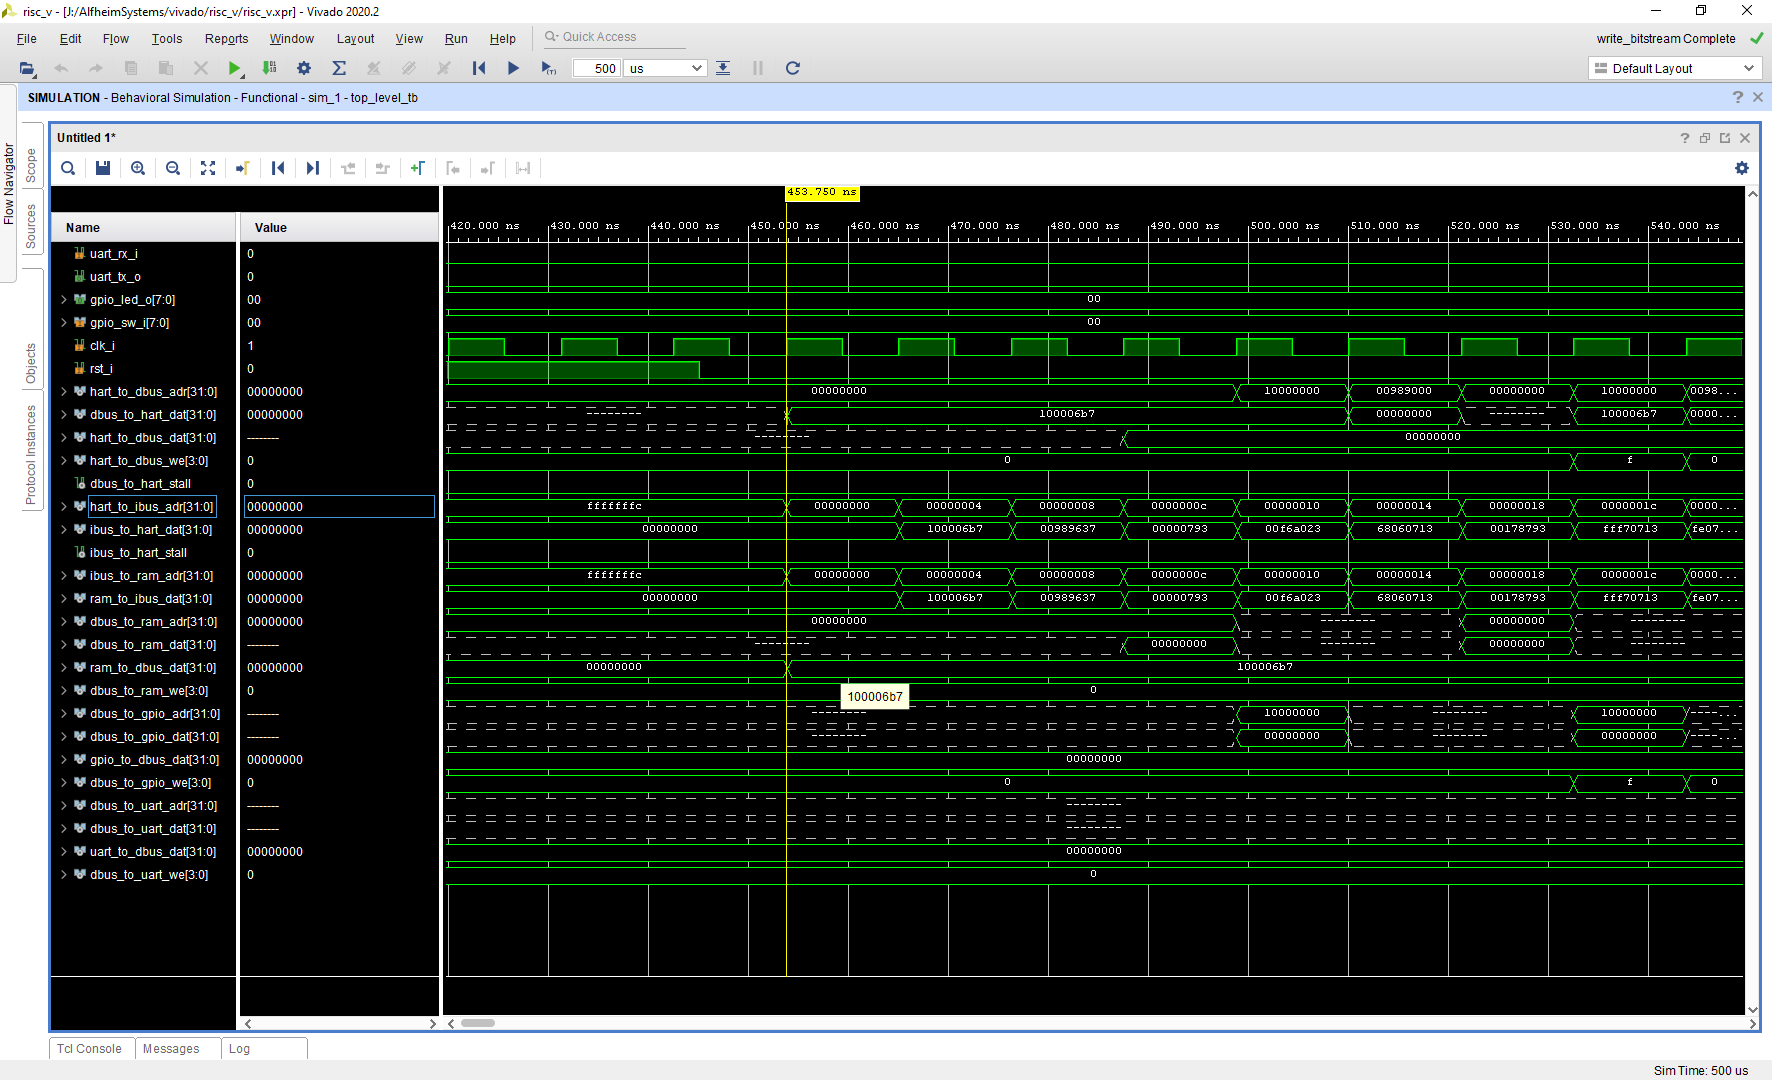Expand dbus_to_hart_dat[31:0] signal
This screenshot has width=1772, height=1080.
(64, 415)
